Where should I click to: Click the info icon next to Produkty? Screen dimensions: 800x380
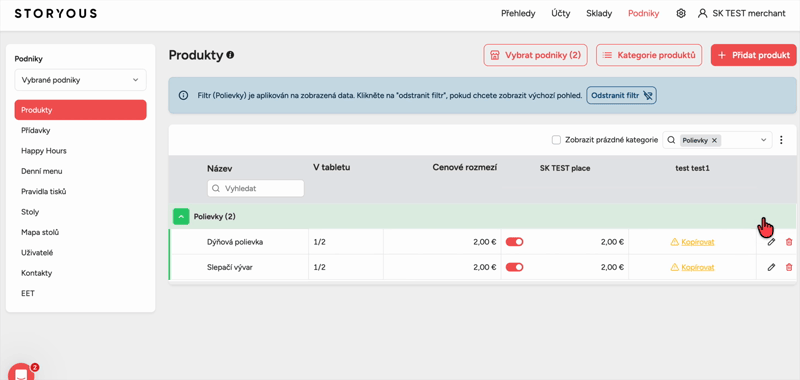coord(230,55)
